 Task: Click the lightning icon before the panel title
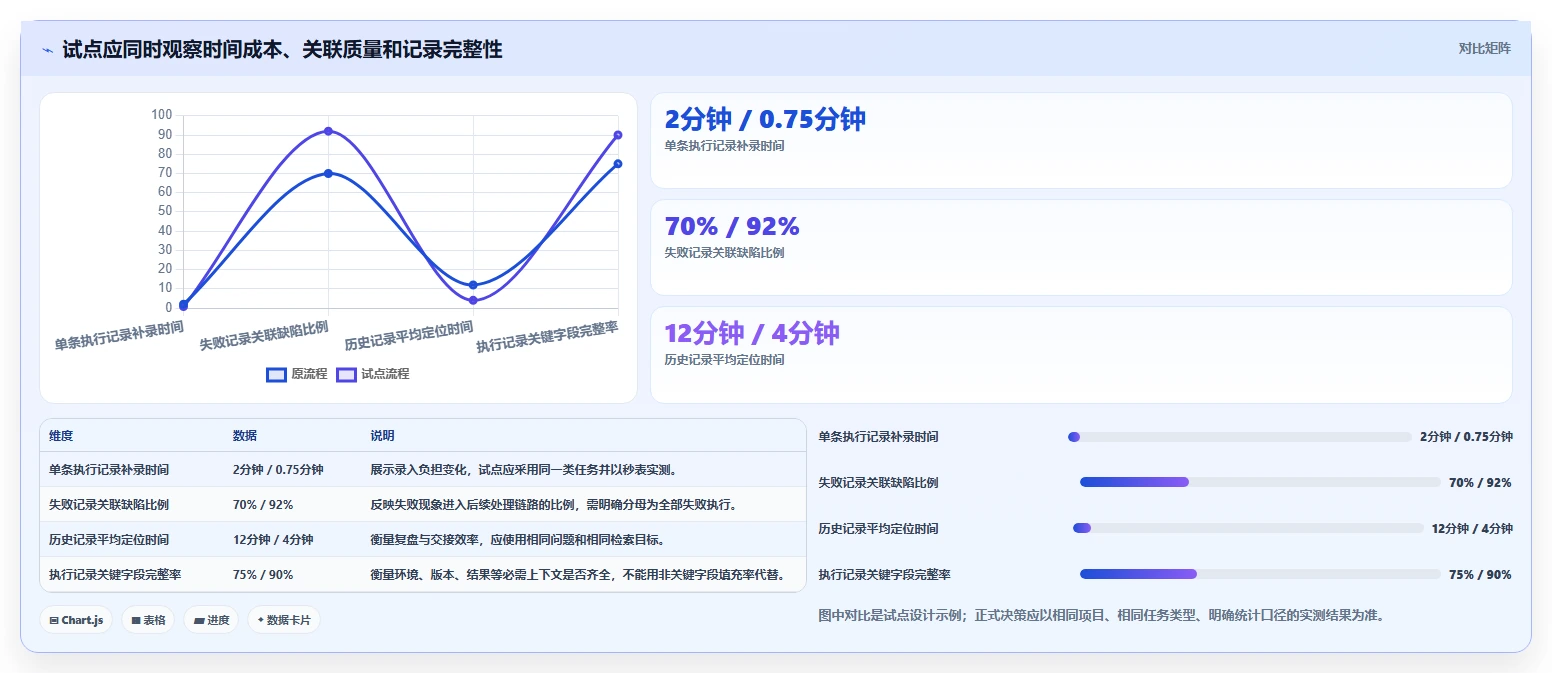pyautogui.click(x=48, y=50)
